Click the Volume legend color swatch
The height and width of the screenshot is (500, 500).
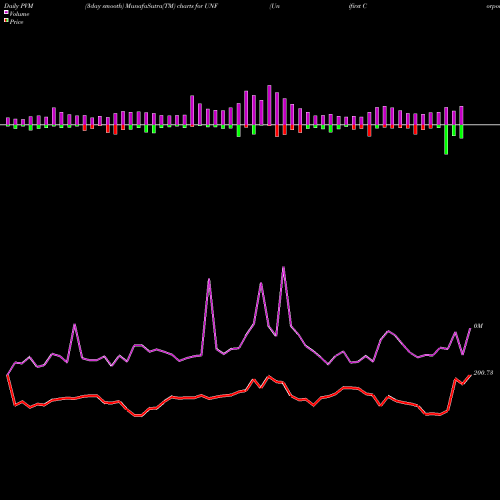point(6,12)
